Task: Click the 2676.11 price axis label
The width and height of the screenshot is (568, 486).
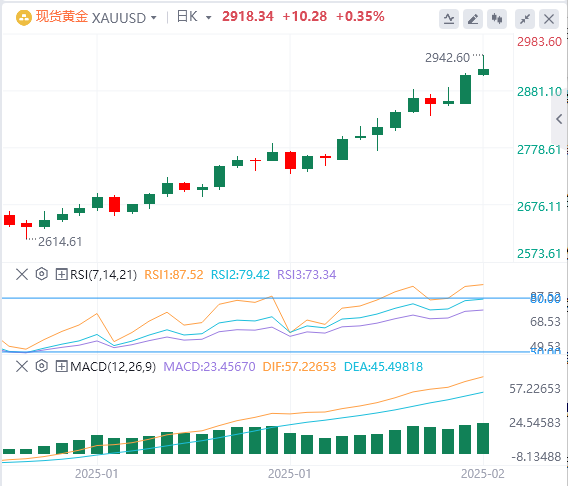Action: 539,207
